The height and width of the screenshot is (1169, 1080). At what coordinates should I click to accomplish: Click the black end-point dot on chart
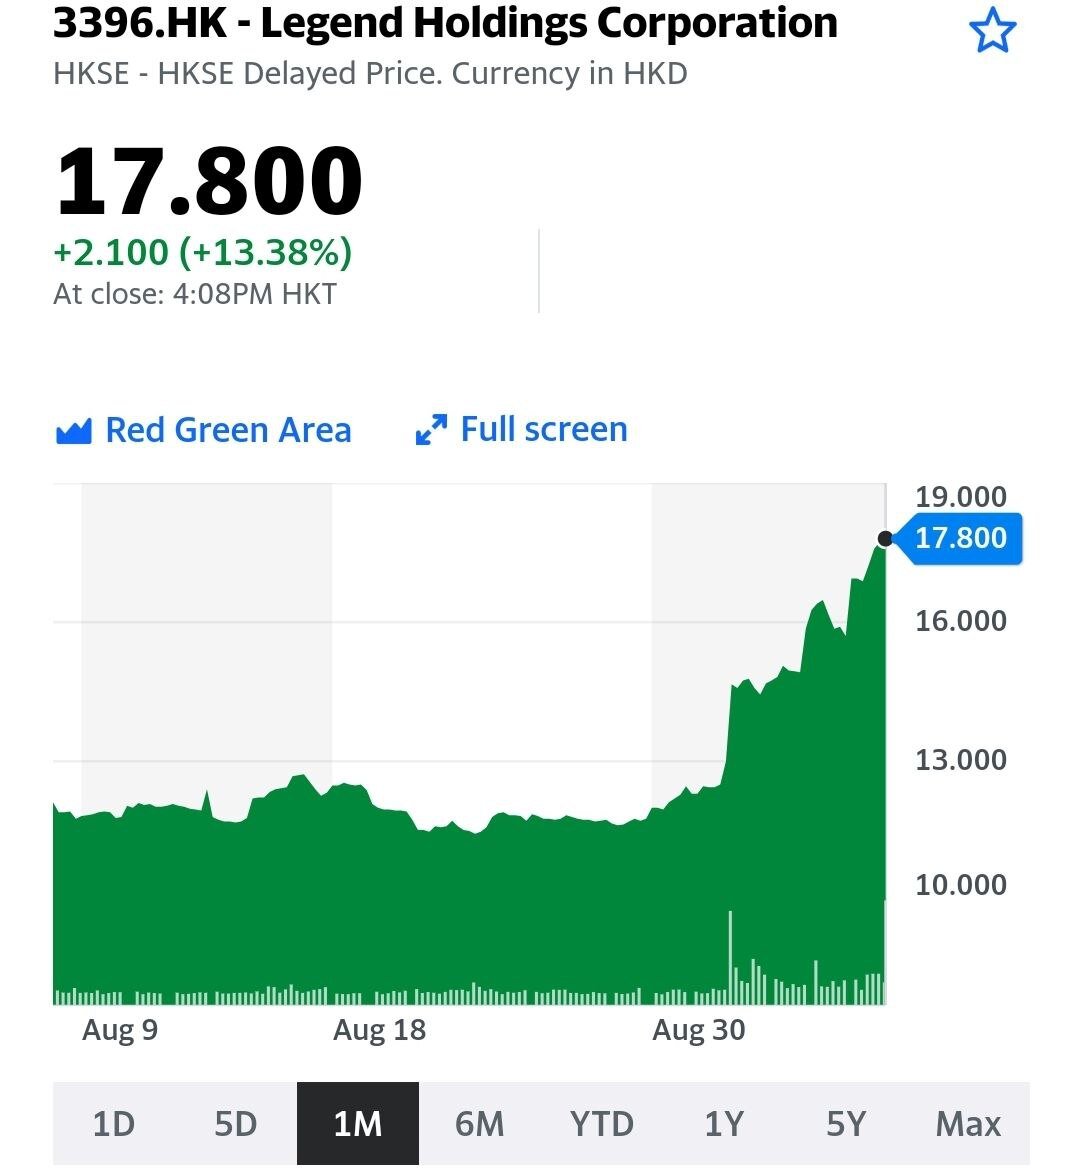tap(885, 538)
